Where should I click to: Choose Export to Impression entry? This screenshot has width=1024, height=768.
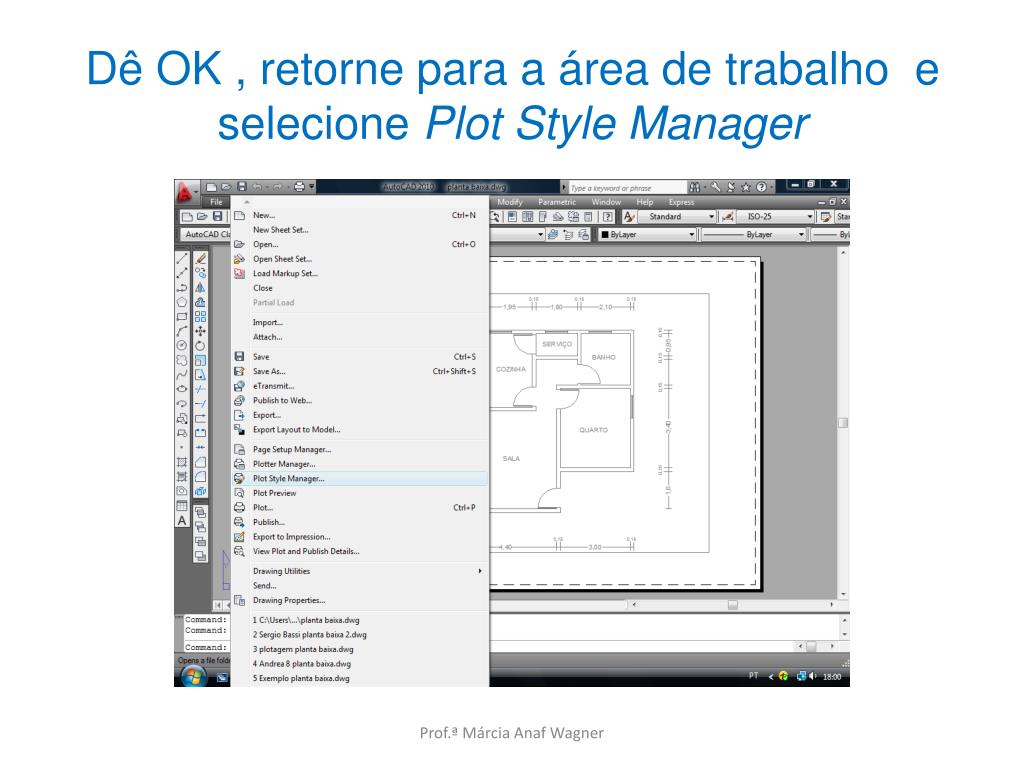[360, 537]
